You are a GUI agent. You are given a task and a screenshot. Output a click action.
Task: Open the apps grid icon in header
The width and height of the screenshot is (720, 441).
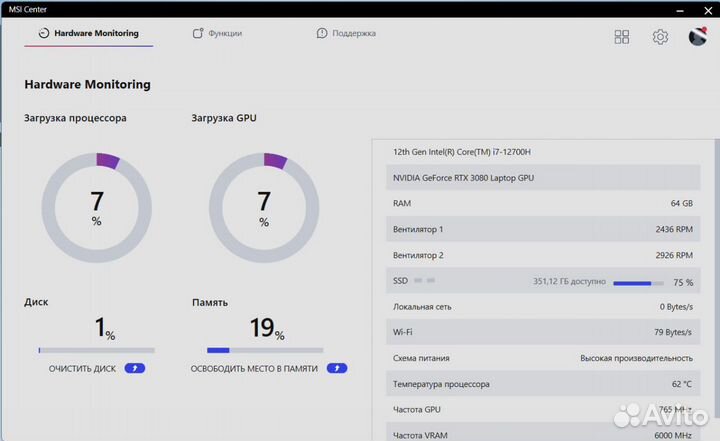pyautogui.click(x=622, y=37)
